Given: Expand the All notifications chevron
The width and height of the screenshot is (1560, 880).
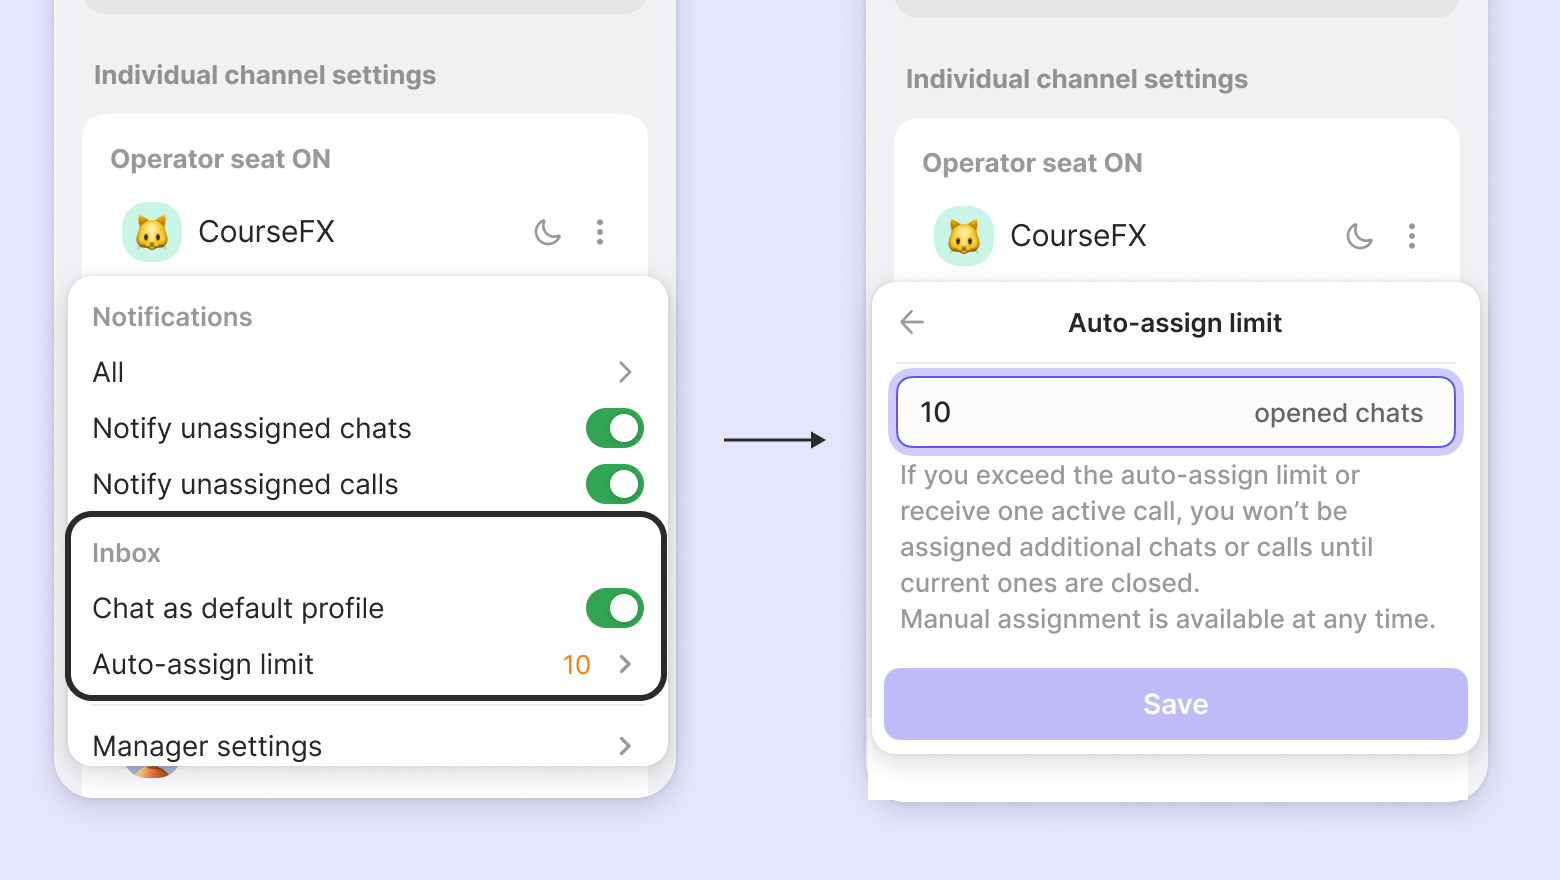Looking at the screenshot, I should 625,372.
